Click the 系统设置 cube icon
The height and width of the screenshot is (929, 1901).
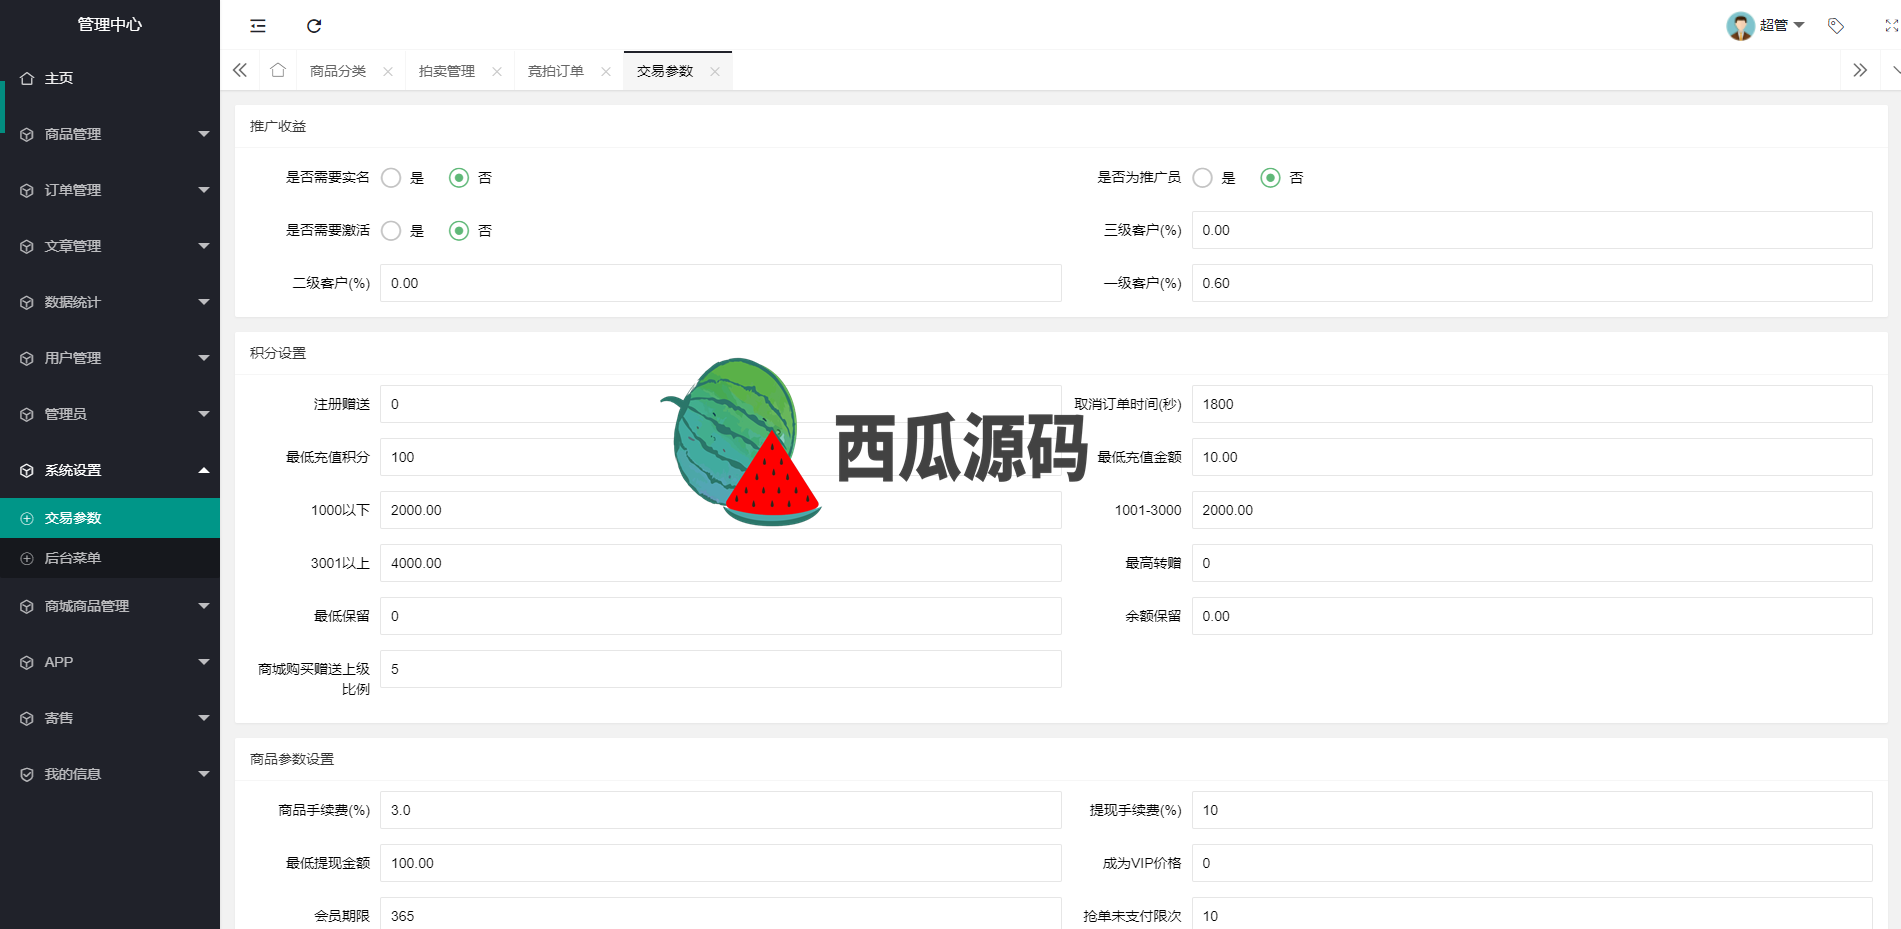pyautogui.click(x=27, y=470)
